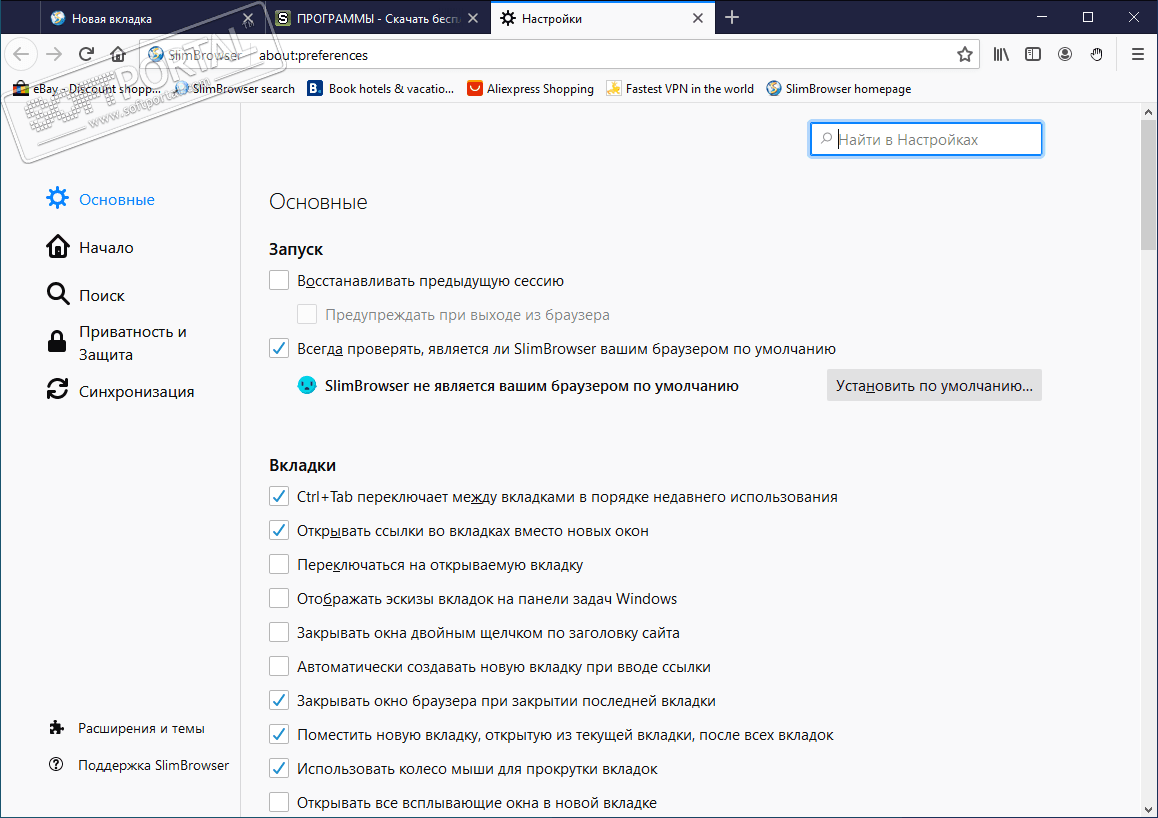The width and height of the screenshot is (1158, 818).
Task: Go back with the Back arrow button
Action: 21,54
